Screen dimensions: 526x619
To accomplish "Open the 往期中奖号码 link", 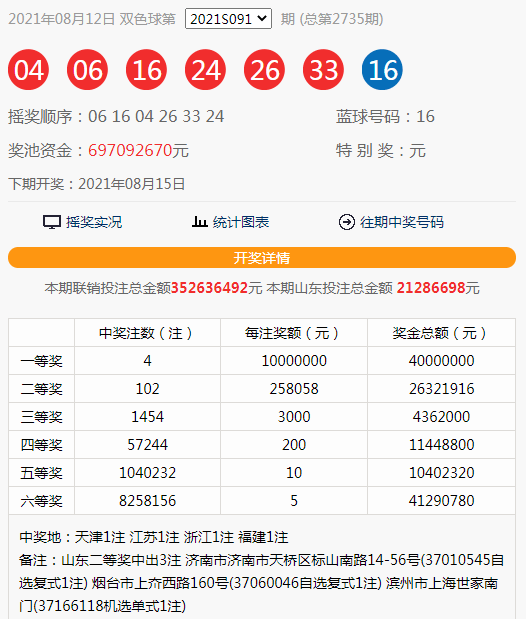I will click(x=402, y=222).
